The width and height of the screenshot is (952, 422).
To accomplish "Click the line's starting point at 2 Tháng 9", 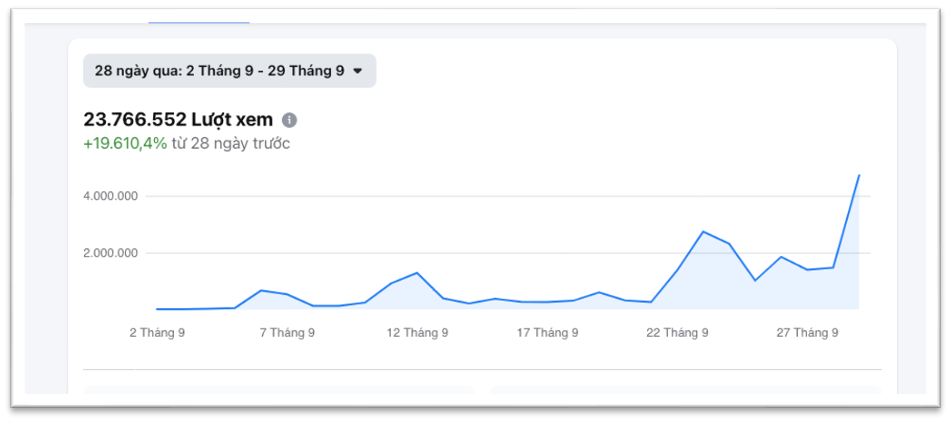I will tap(157, 309).
